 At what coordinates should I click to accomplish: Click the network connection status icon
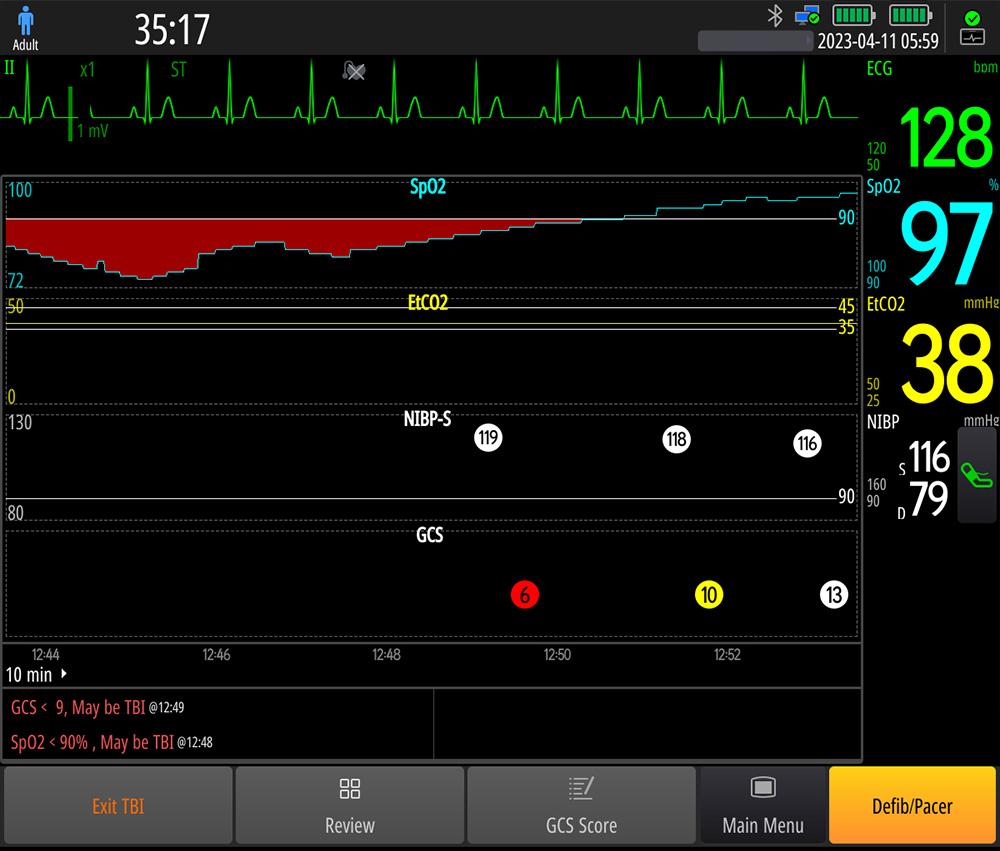point(806,16)
